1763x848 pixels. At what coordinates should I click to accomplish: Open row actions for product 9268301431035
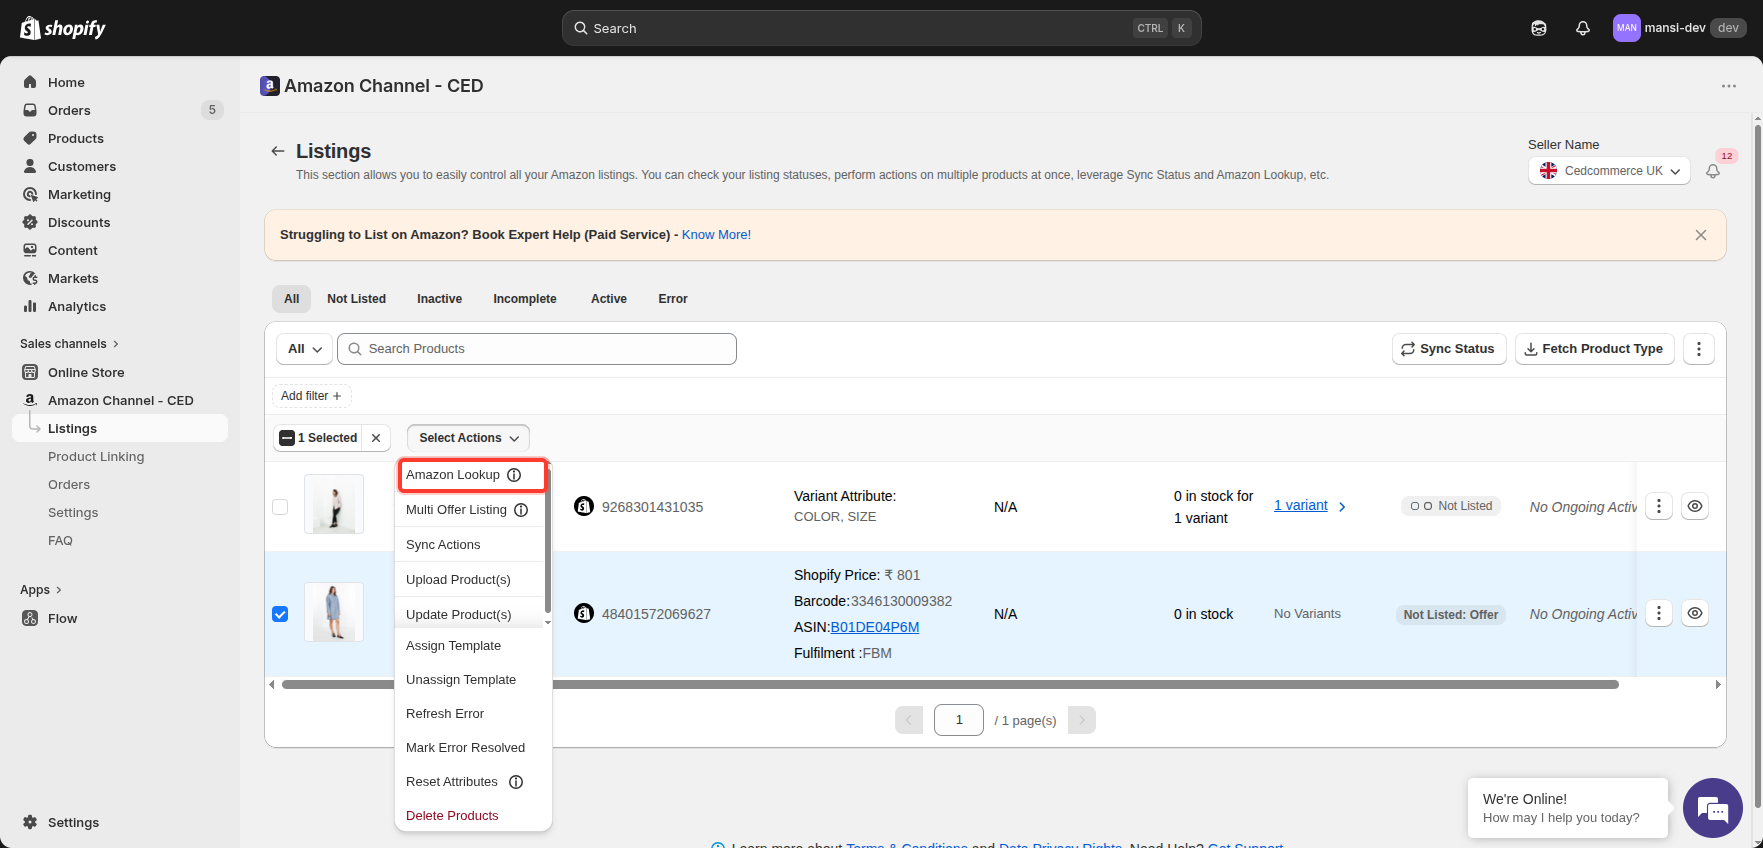1659,506
